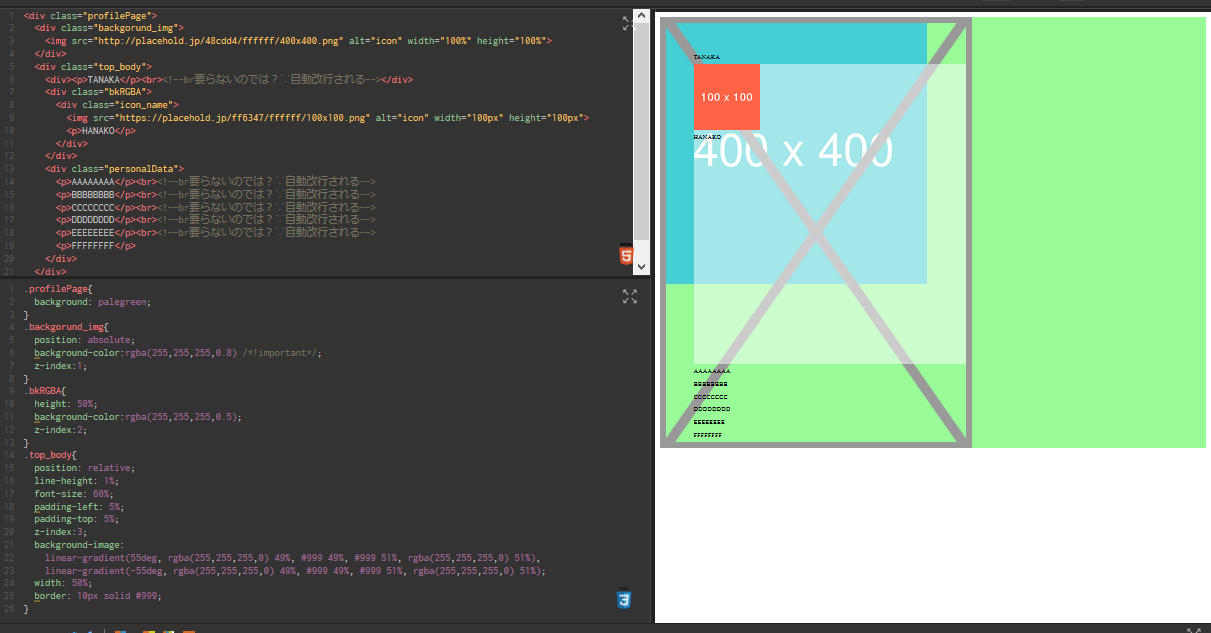Click 'position: relative;' in the CSS editor
This screenshot has height=633, width=1211.
pyautogui.click(x=84, y=468)
